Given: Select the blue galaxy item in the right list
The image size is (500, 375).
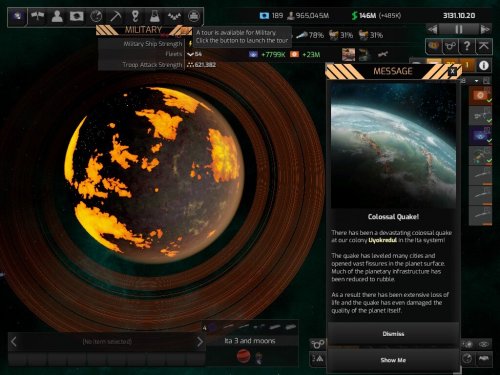Looking at the screenshot, I should pyautogui.click(x=480, y=136).
